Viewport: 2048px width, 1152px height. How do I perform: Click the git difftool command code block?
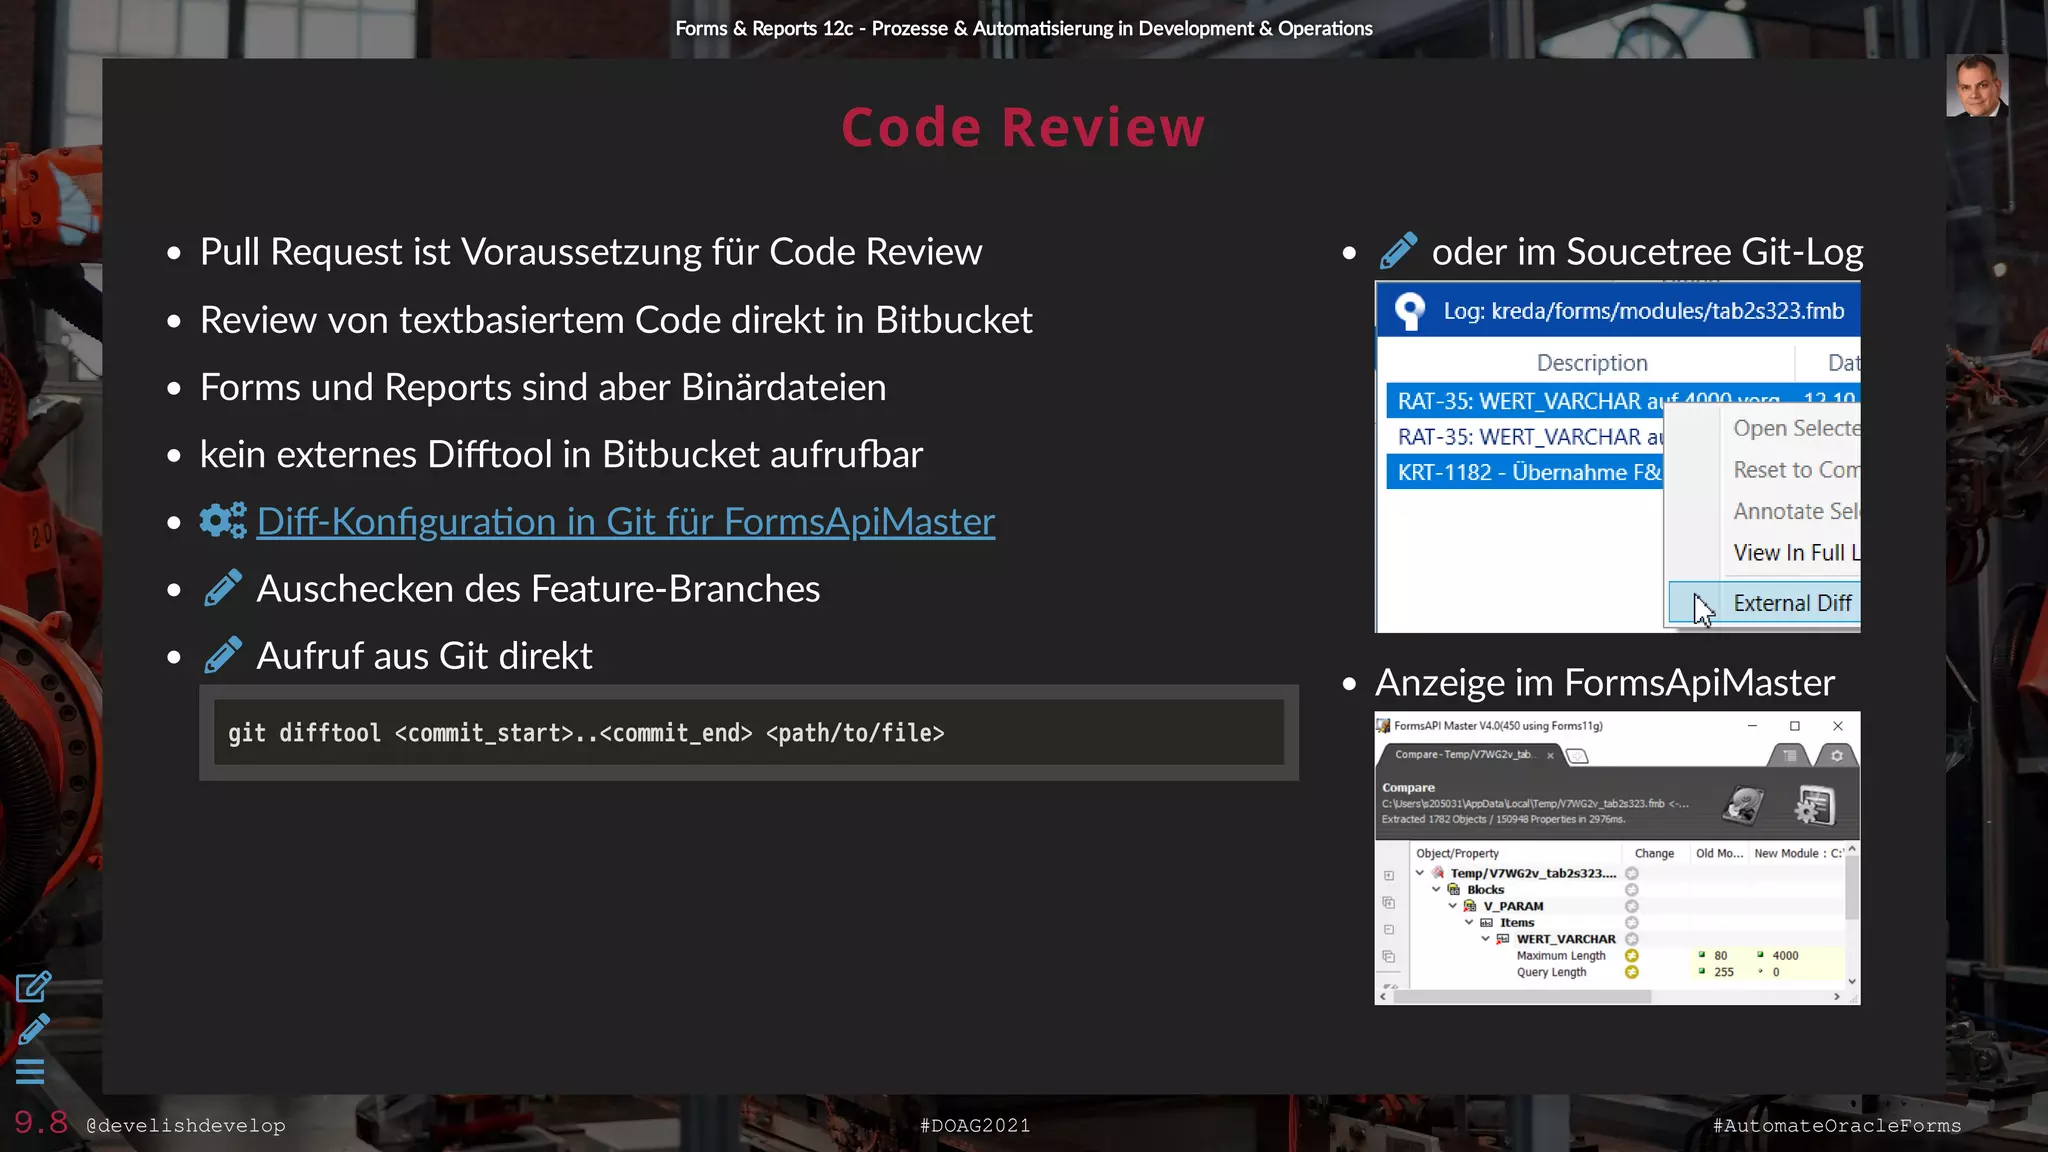click(748, 733)
